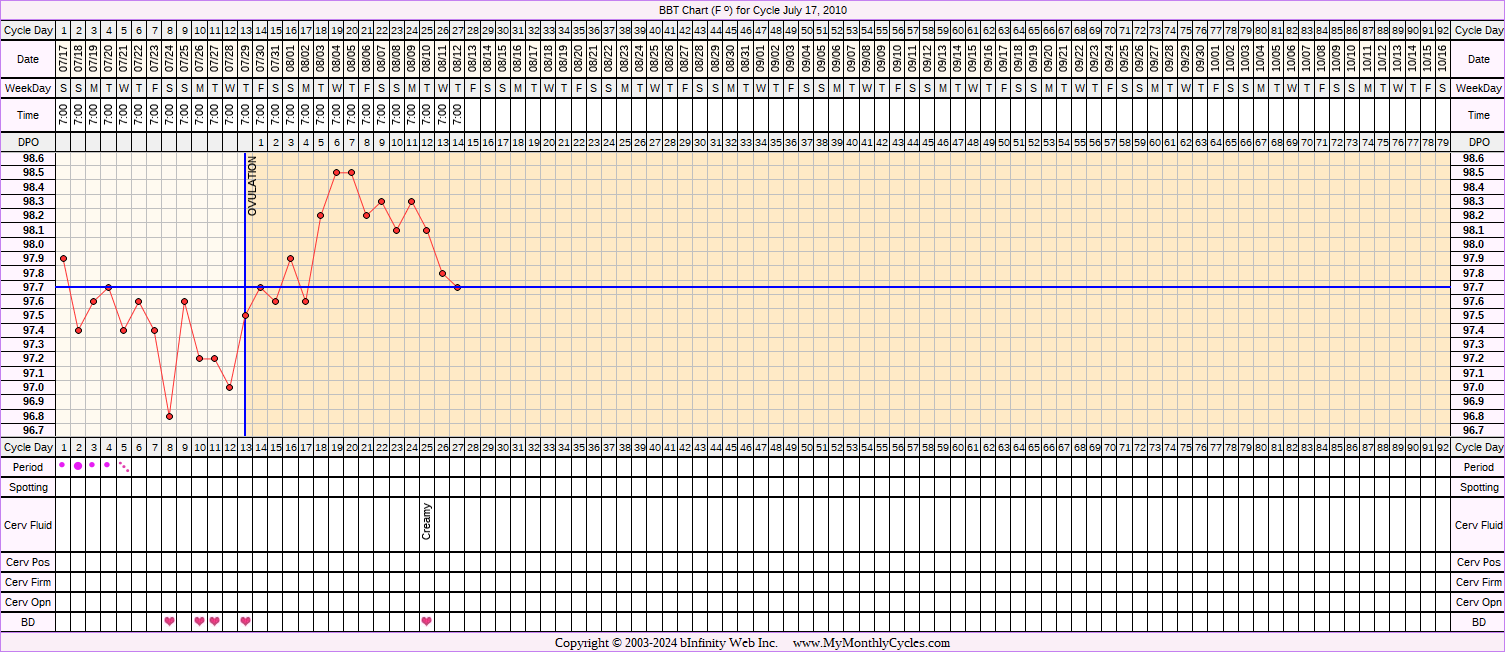Select the 98.3 temperature point on cycle day 24
This screenshot has height=652, width=1505.
click(x=412, y=201)
